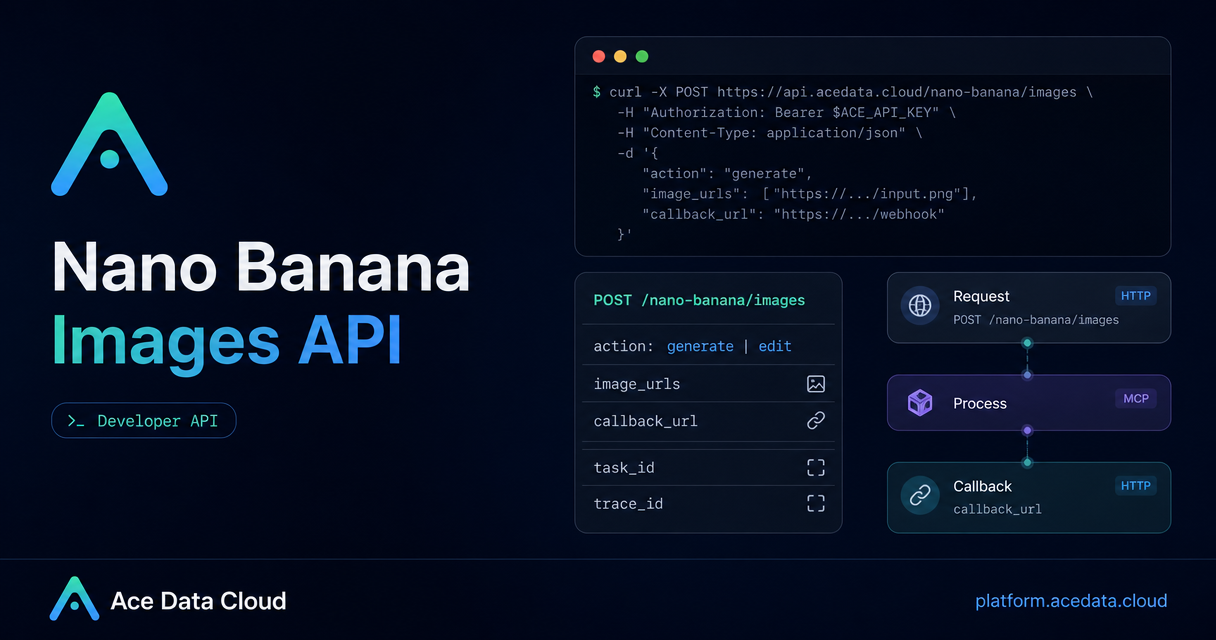Click the Developer API pill badge
This screenshot has width=1216, height=640.
pos(144,421)
